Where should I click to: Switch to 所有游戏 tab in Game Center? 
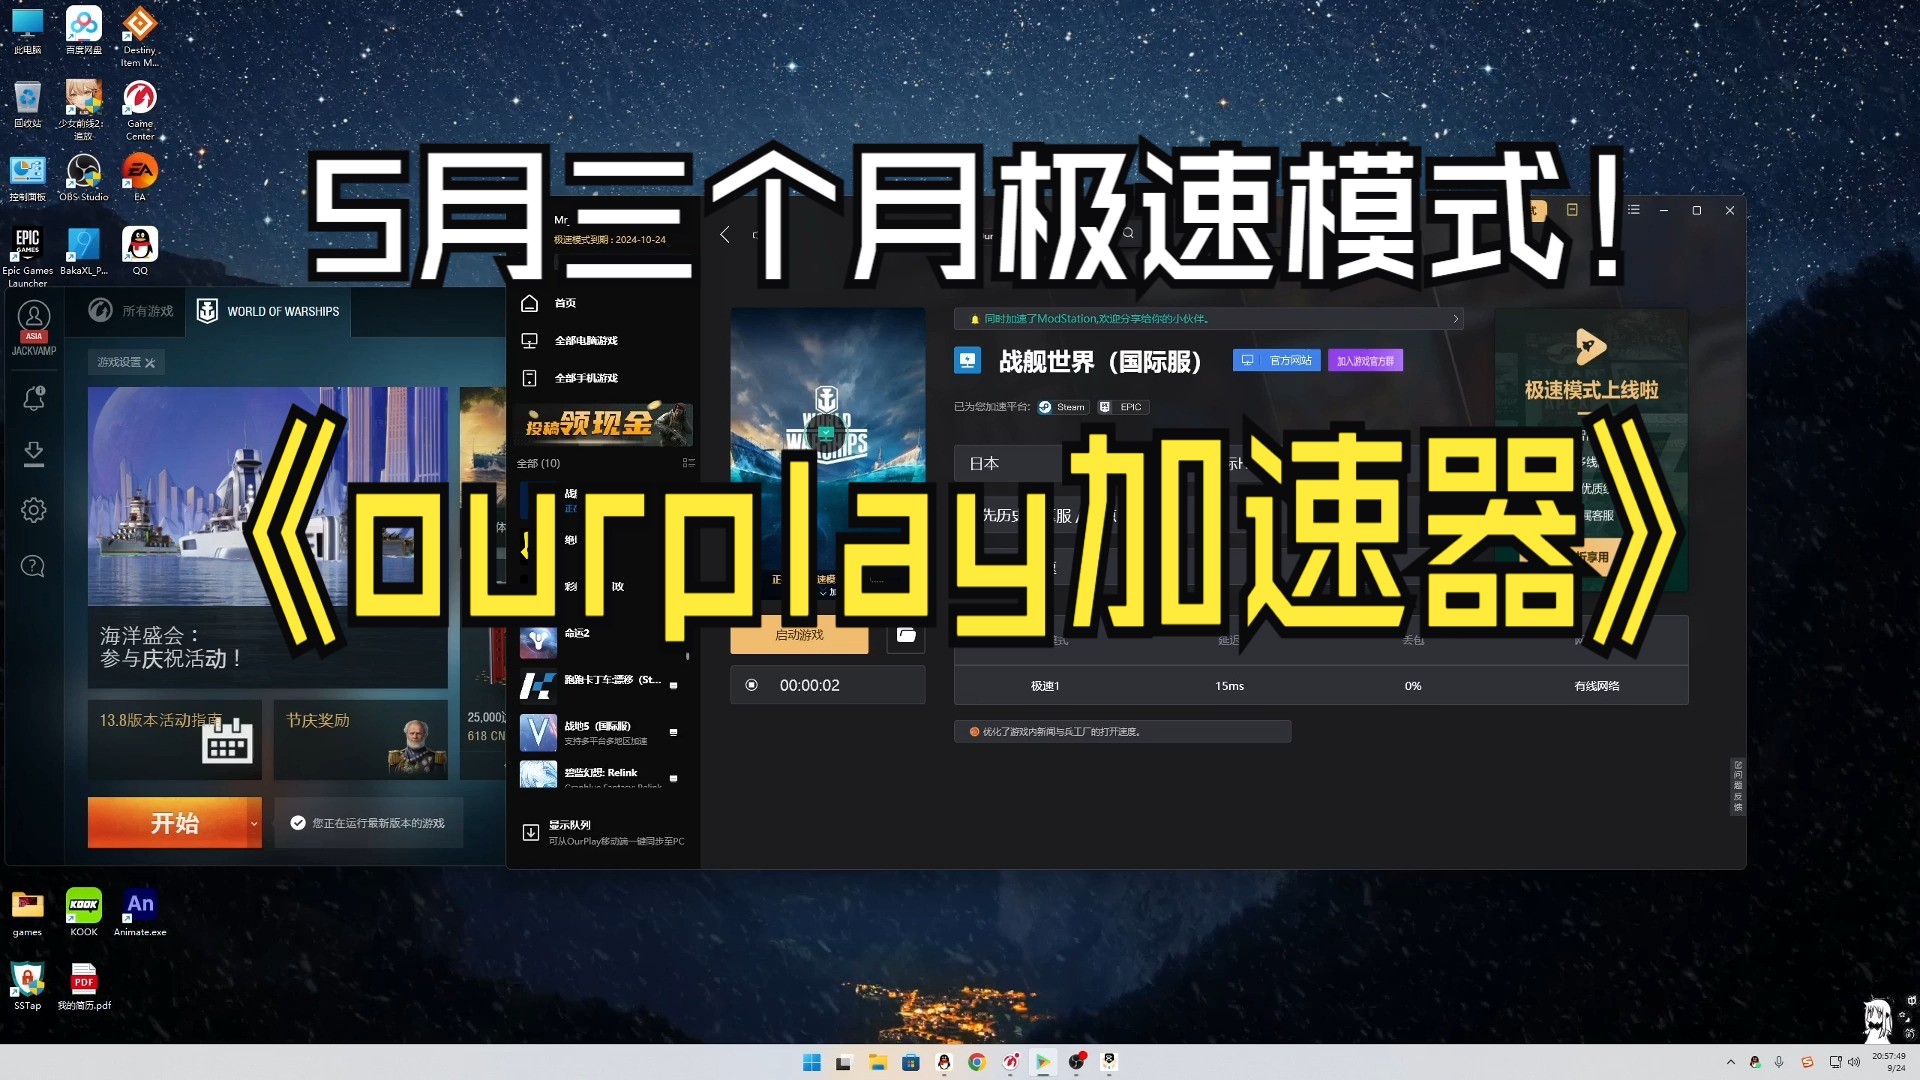[x=131, y=311]
